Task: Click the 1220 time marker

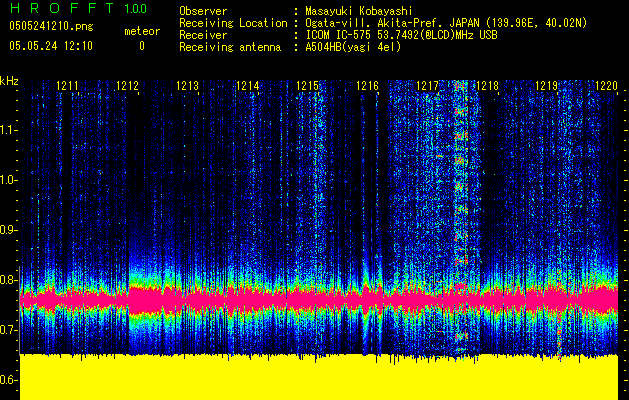Action: [607, 86]
